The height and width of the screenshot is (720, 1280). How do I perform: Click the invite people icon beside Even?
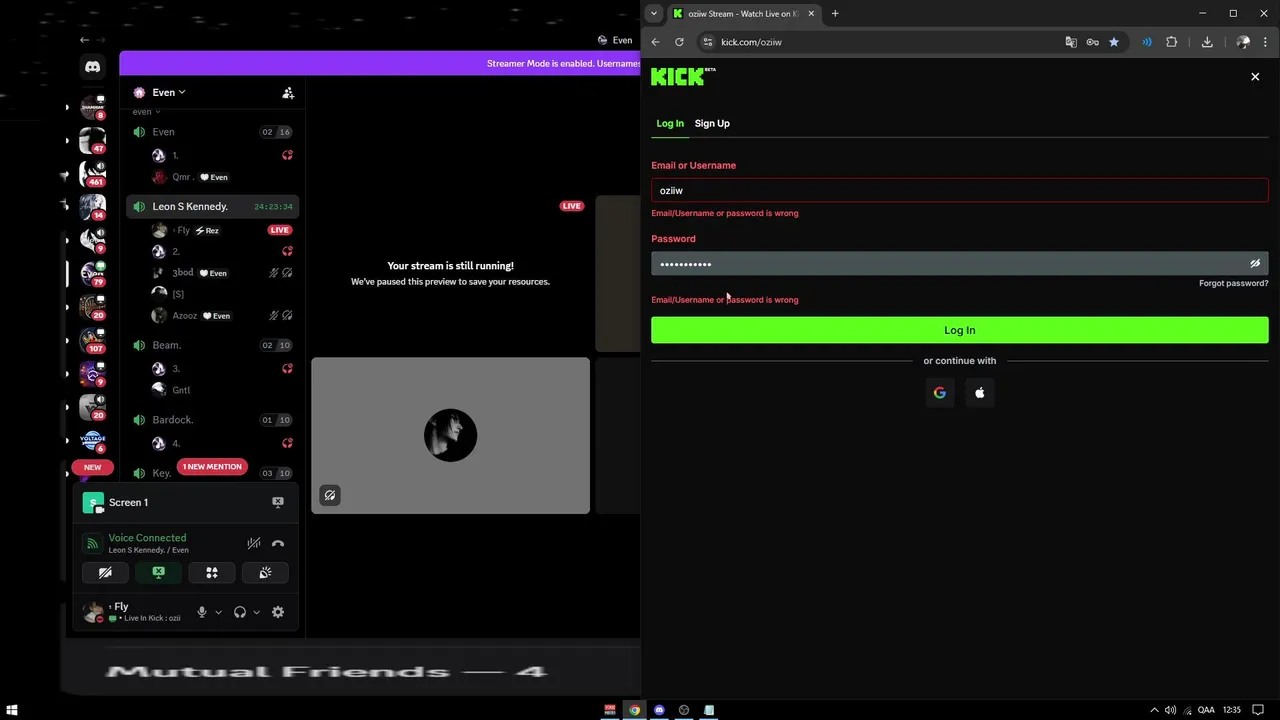click(x=288, y=92)
